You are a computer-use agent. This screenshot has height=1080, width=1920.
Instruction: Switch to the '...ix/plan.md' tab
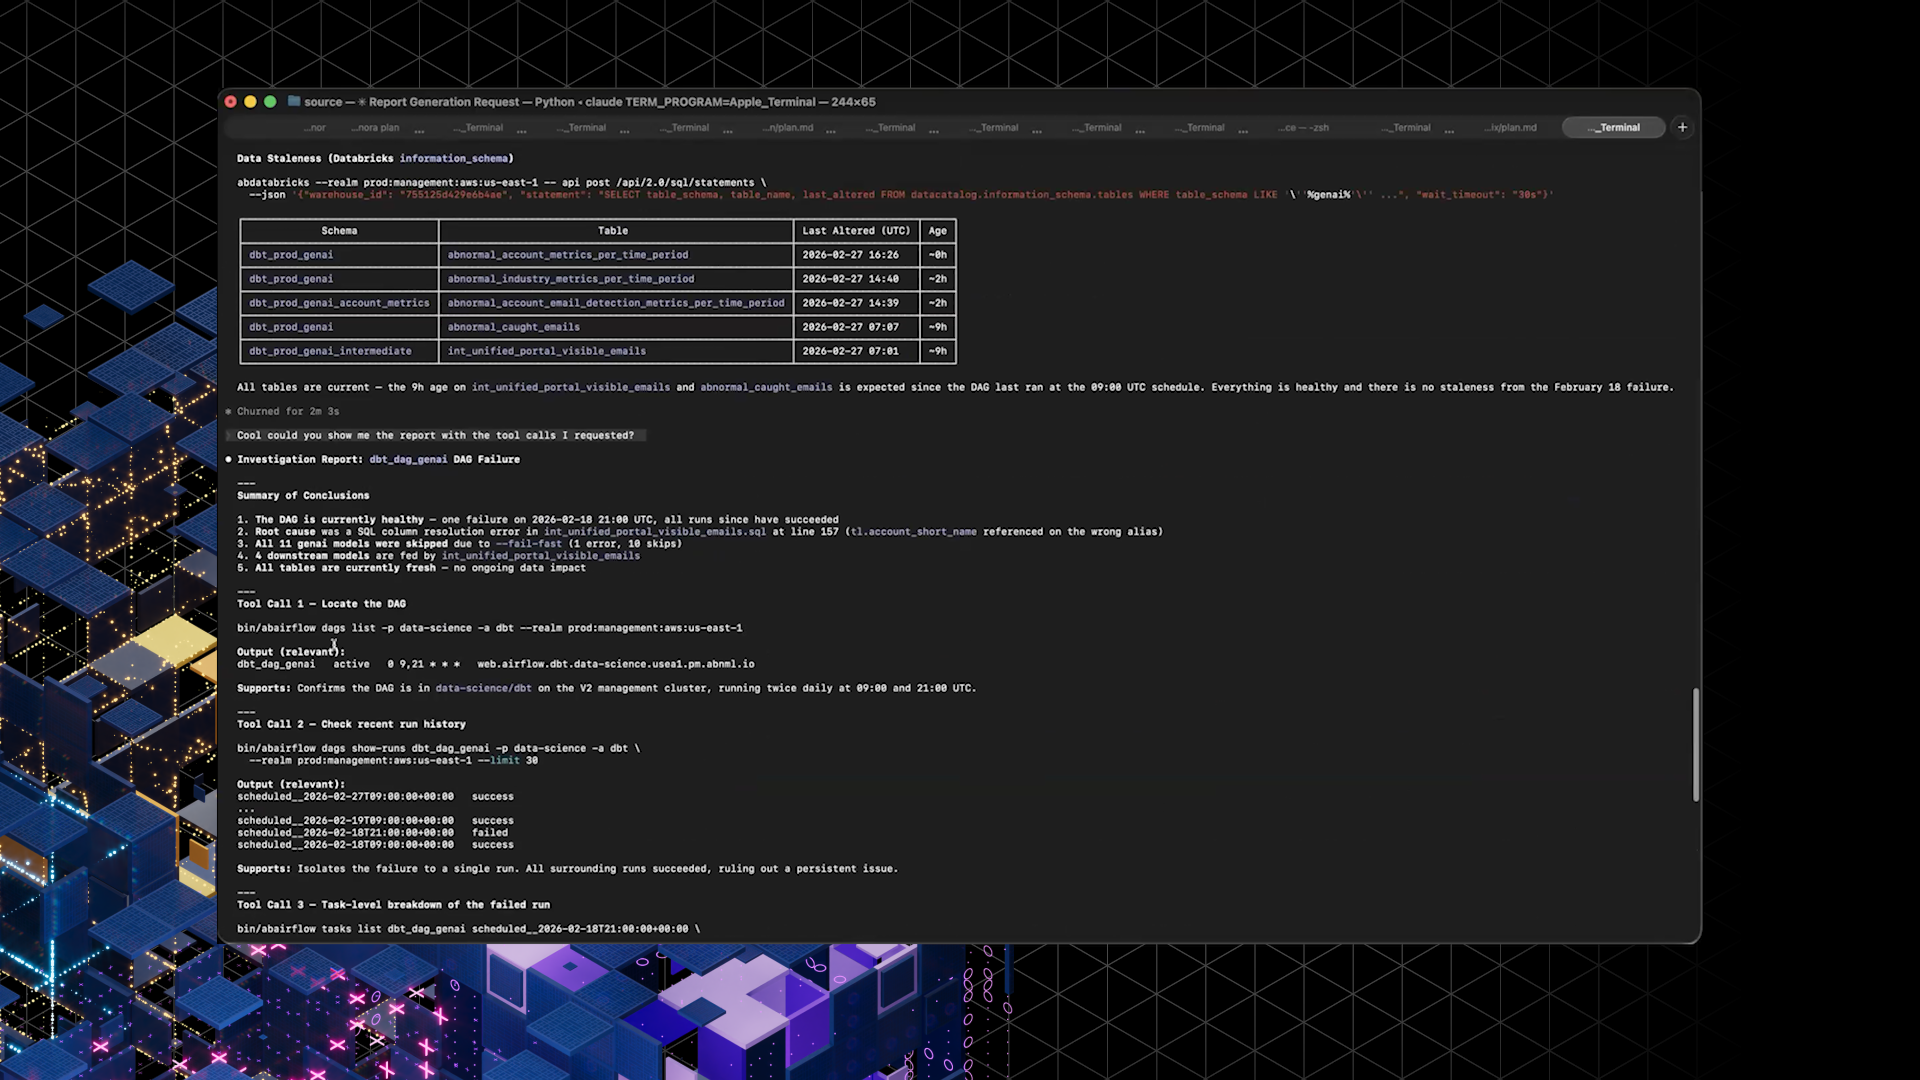1510,128
